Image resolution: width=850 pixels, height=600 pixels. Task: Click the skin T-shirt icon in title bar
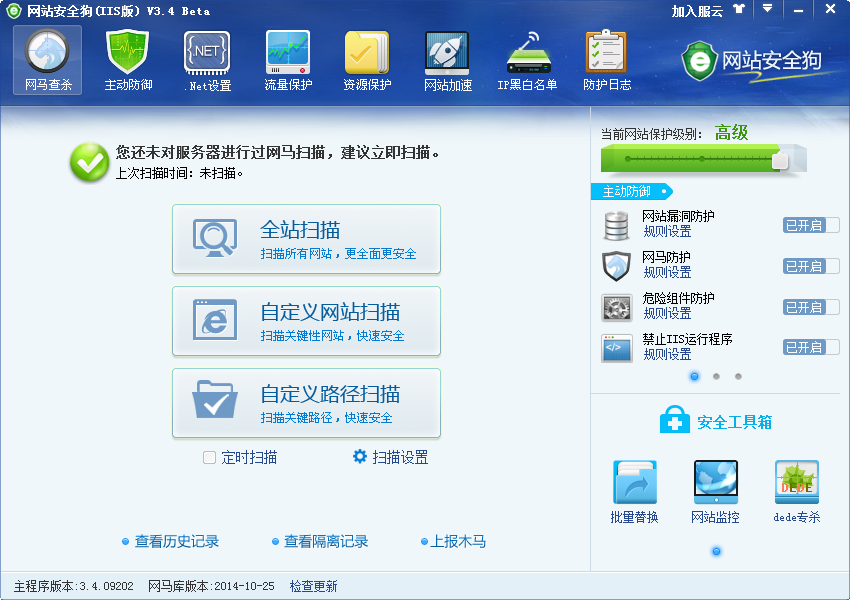tap(739, 9)
